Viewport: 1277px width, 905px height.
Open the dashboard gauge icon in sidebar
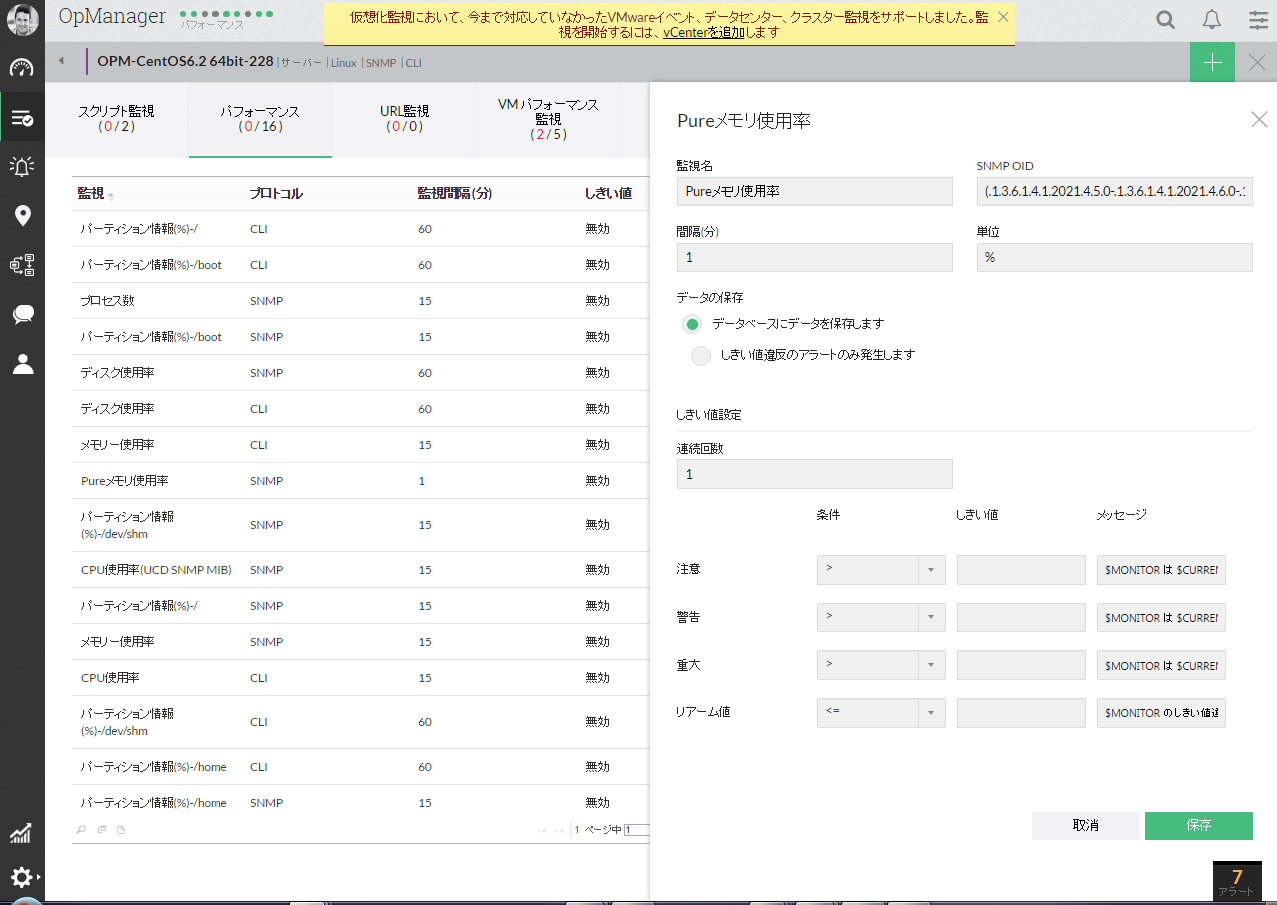(x=22, y=68)
